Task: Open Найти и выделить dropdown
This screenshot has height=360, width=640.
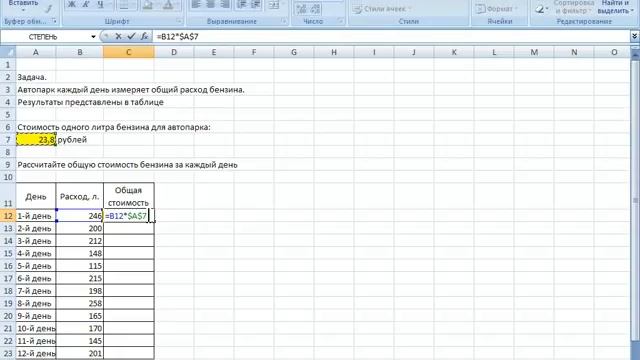Action: click(x=616, y=7)
